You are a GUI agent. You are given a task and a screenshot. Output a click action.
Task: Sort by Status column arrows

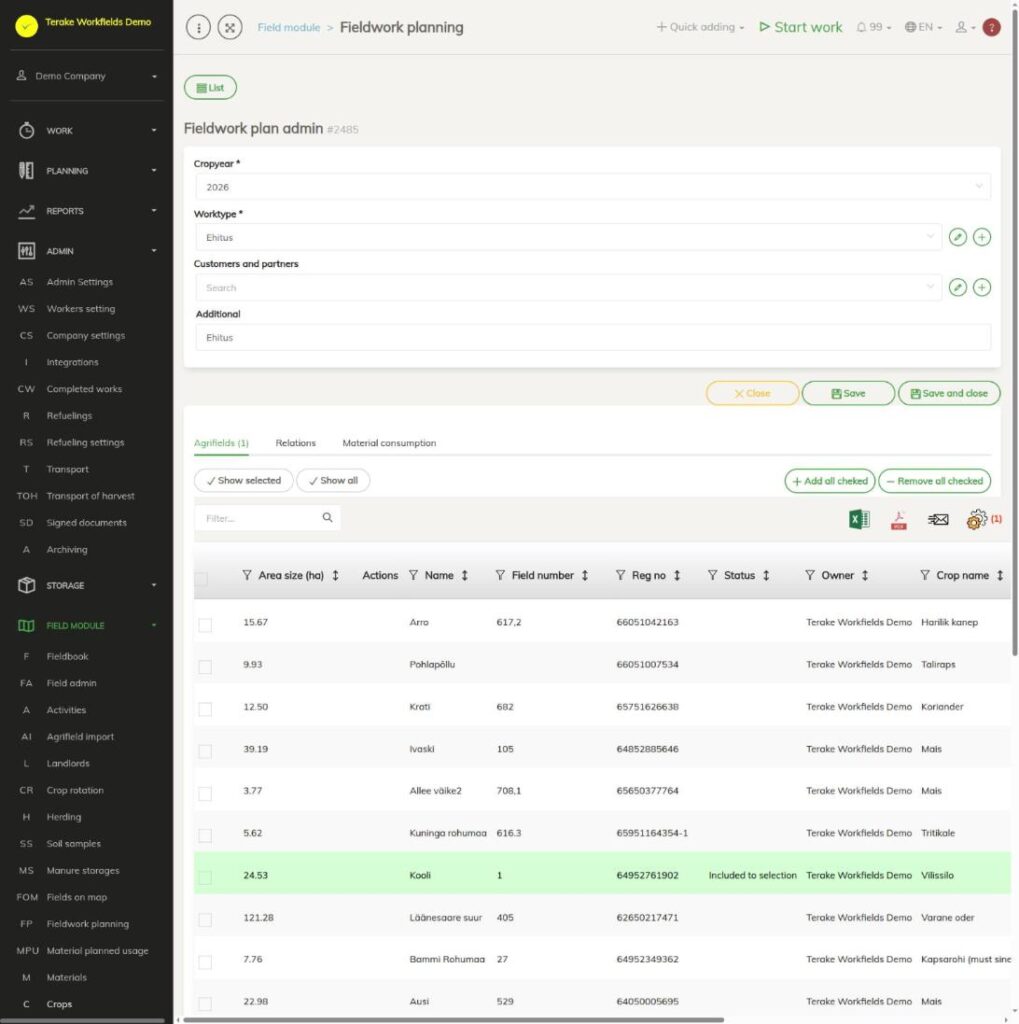click(x=766, y=575)
